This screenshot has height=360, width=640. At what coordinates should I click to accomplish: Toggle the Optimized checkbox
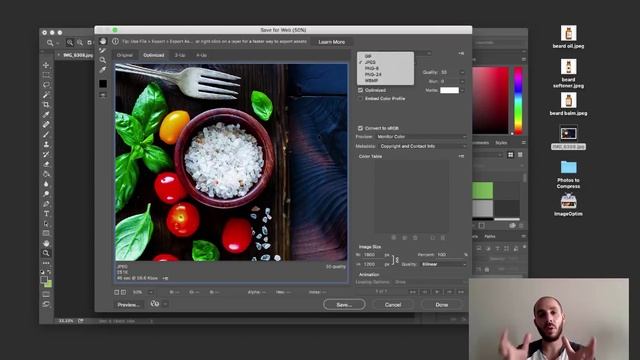click(360, 90)
